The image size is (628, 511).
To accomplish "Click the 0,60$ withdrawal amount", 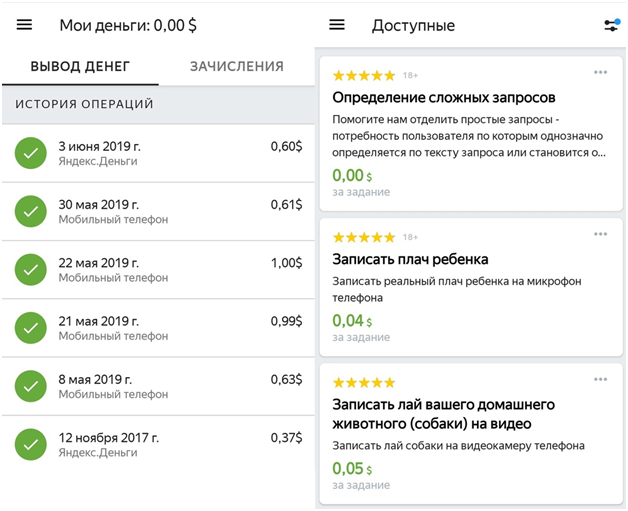I will pyautogui.click(x=286, y=146).
